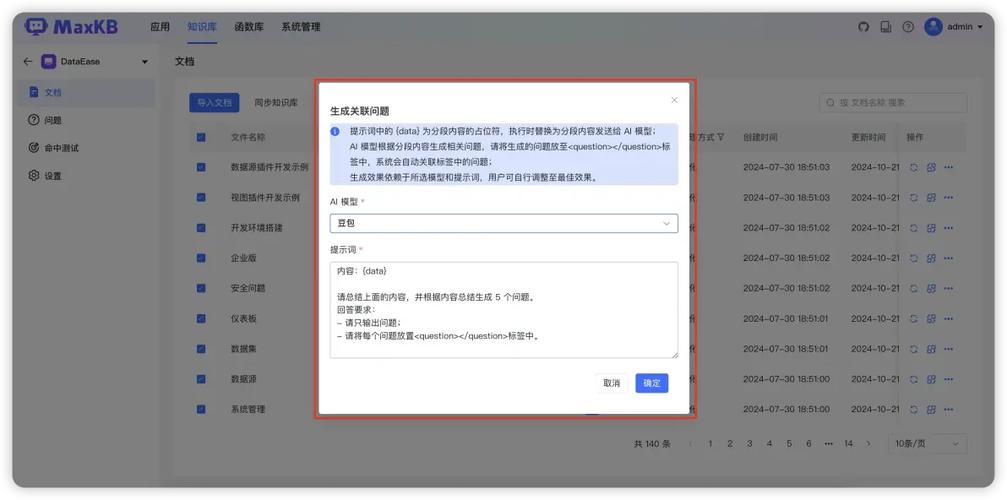
Task: Go to page 14 in pagination
Action: pos(848,444)
